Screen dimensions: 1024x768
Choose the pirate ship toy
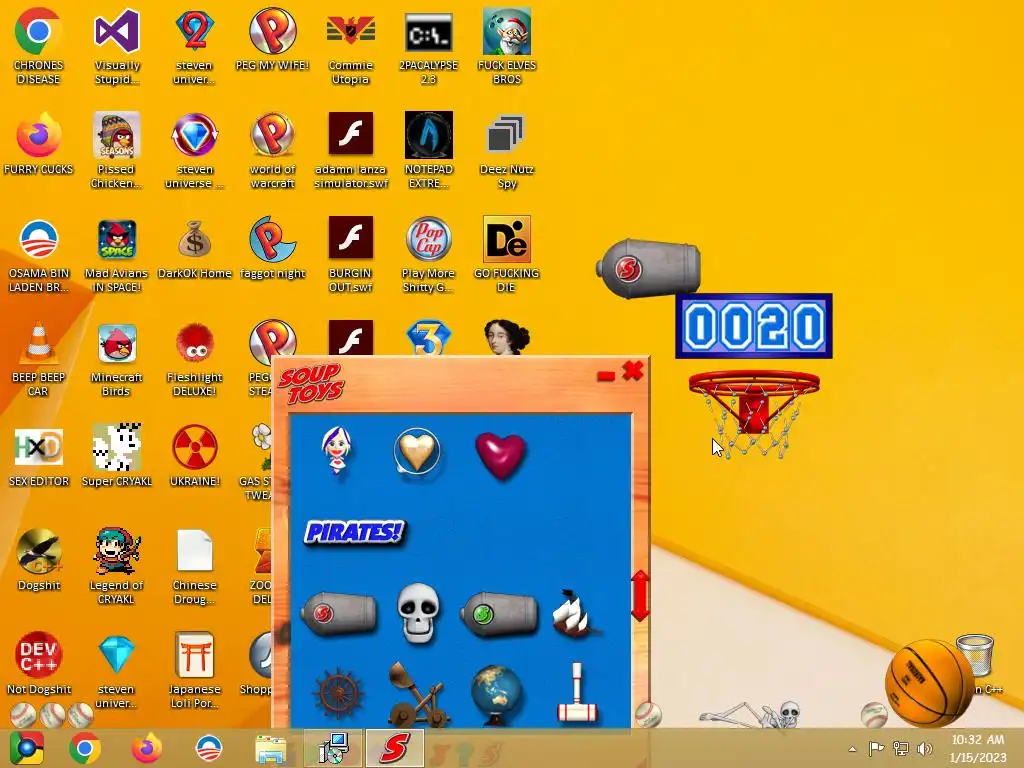[575, 613]
